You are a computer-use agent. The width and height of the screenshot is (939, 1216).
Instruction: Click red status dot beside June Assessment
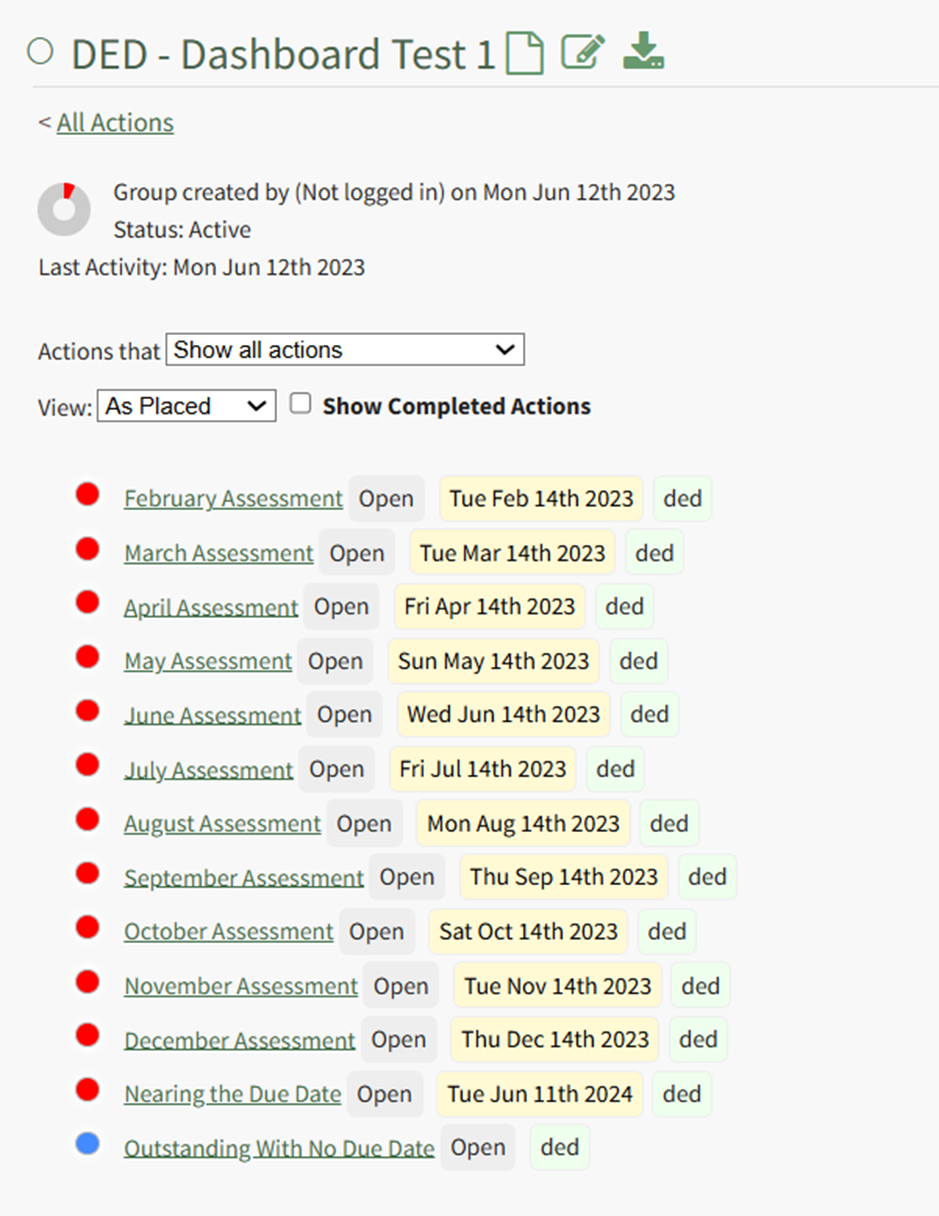pos(88,711)
